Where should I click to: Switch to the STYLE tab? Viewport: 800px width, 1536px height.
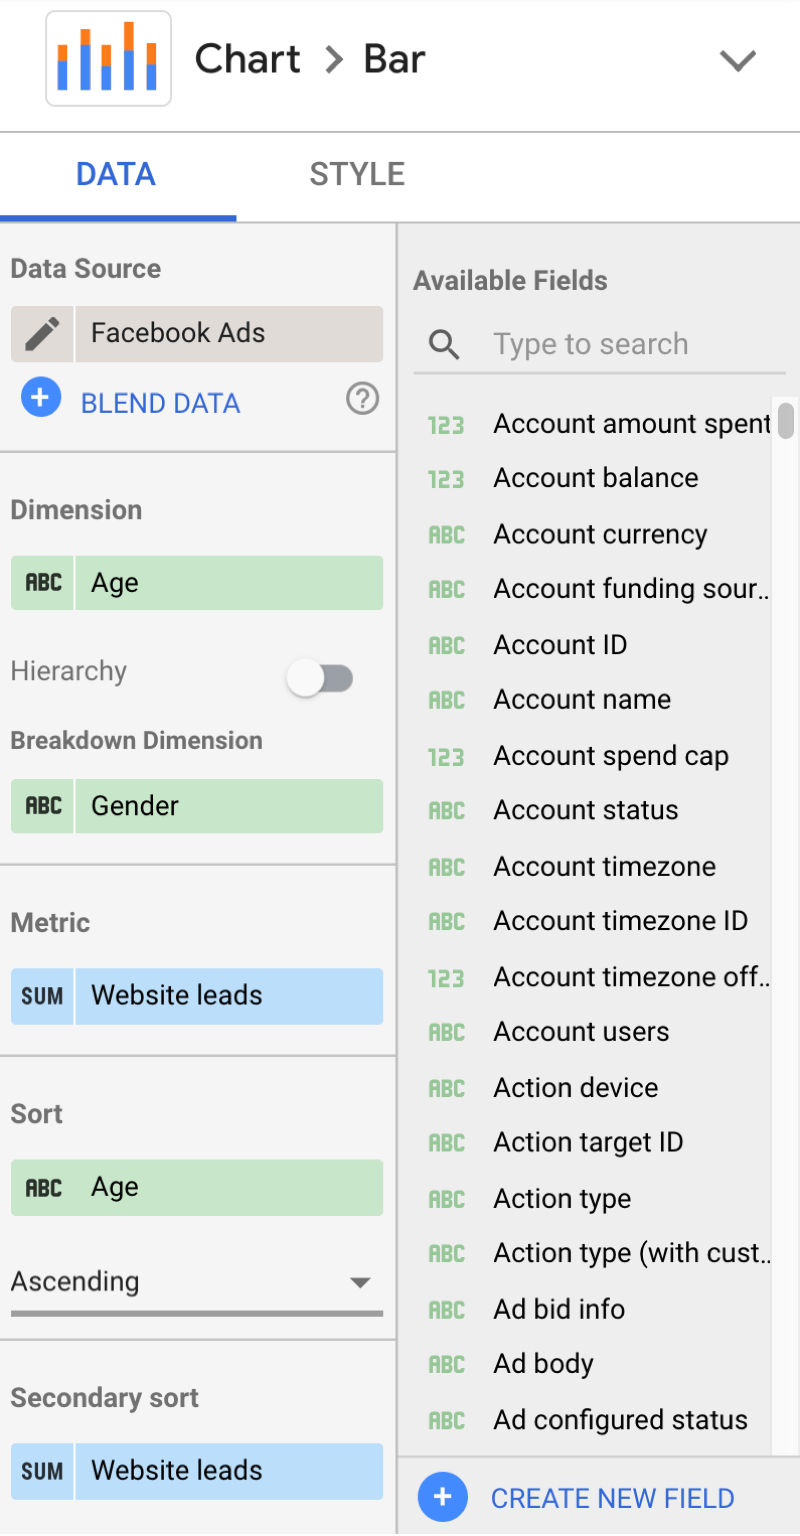[357, 174]
